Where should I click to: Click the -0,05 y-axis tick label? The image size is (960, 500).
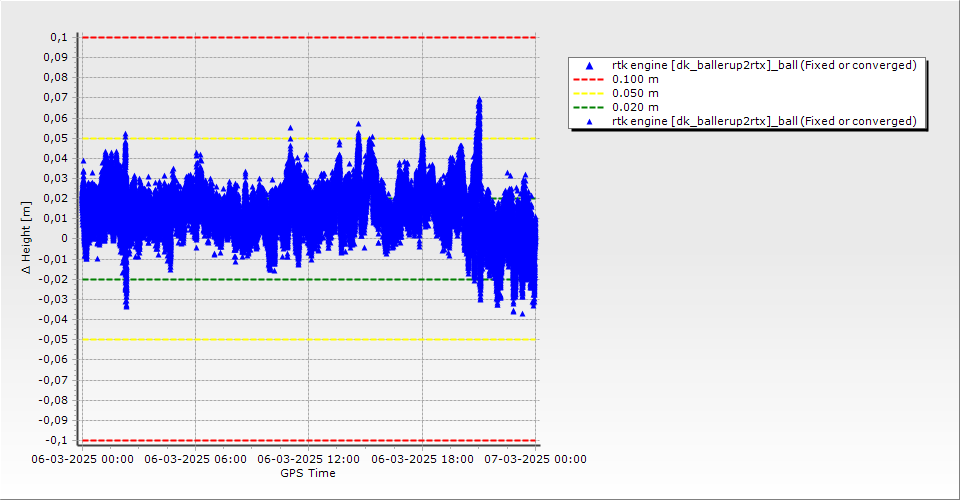[x=53, y=339]
